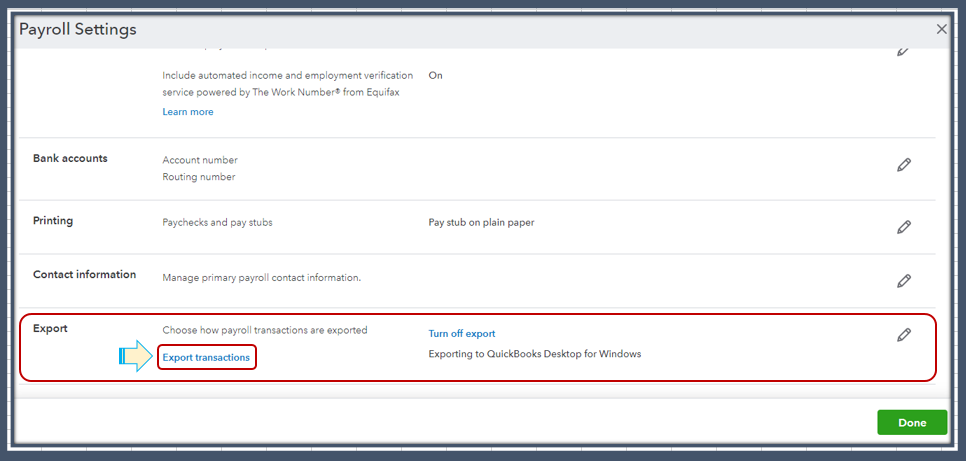Close the Payroll Settings dialog
The image size is (966, 461).
(941, 29)
